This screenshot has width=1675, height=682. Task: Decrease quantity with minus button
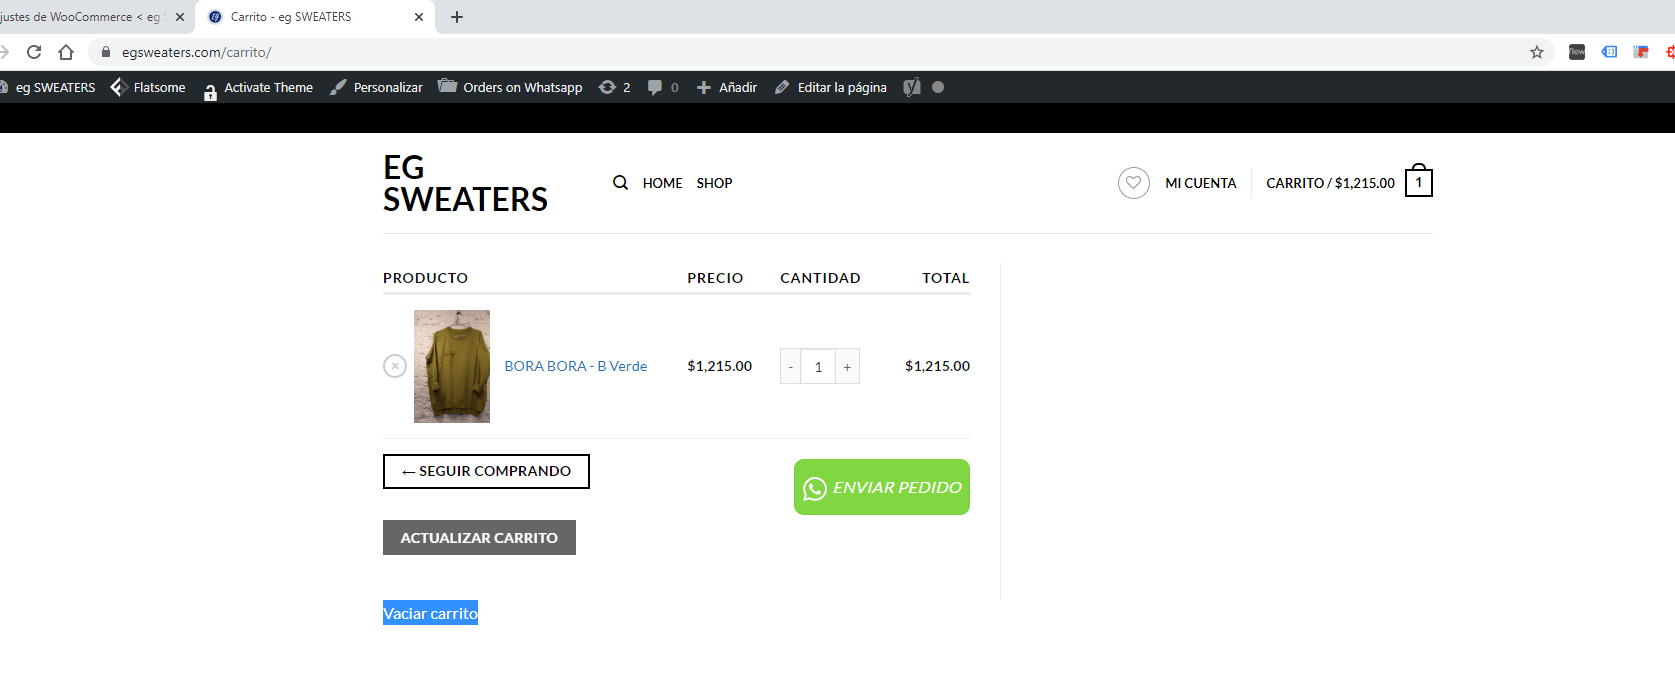[791, 367]
